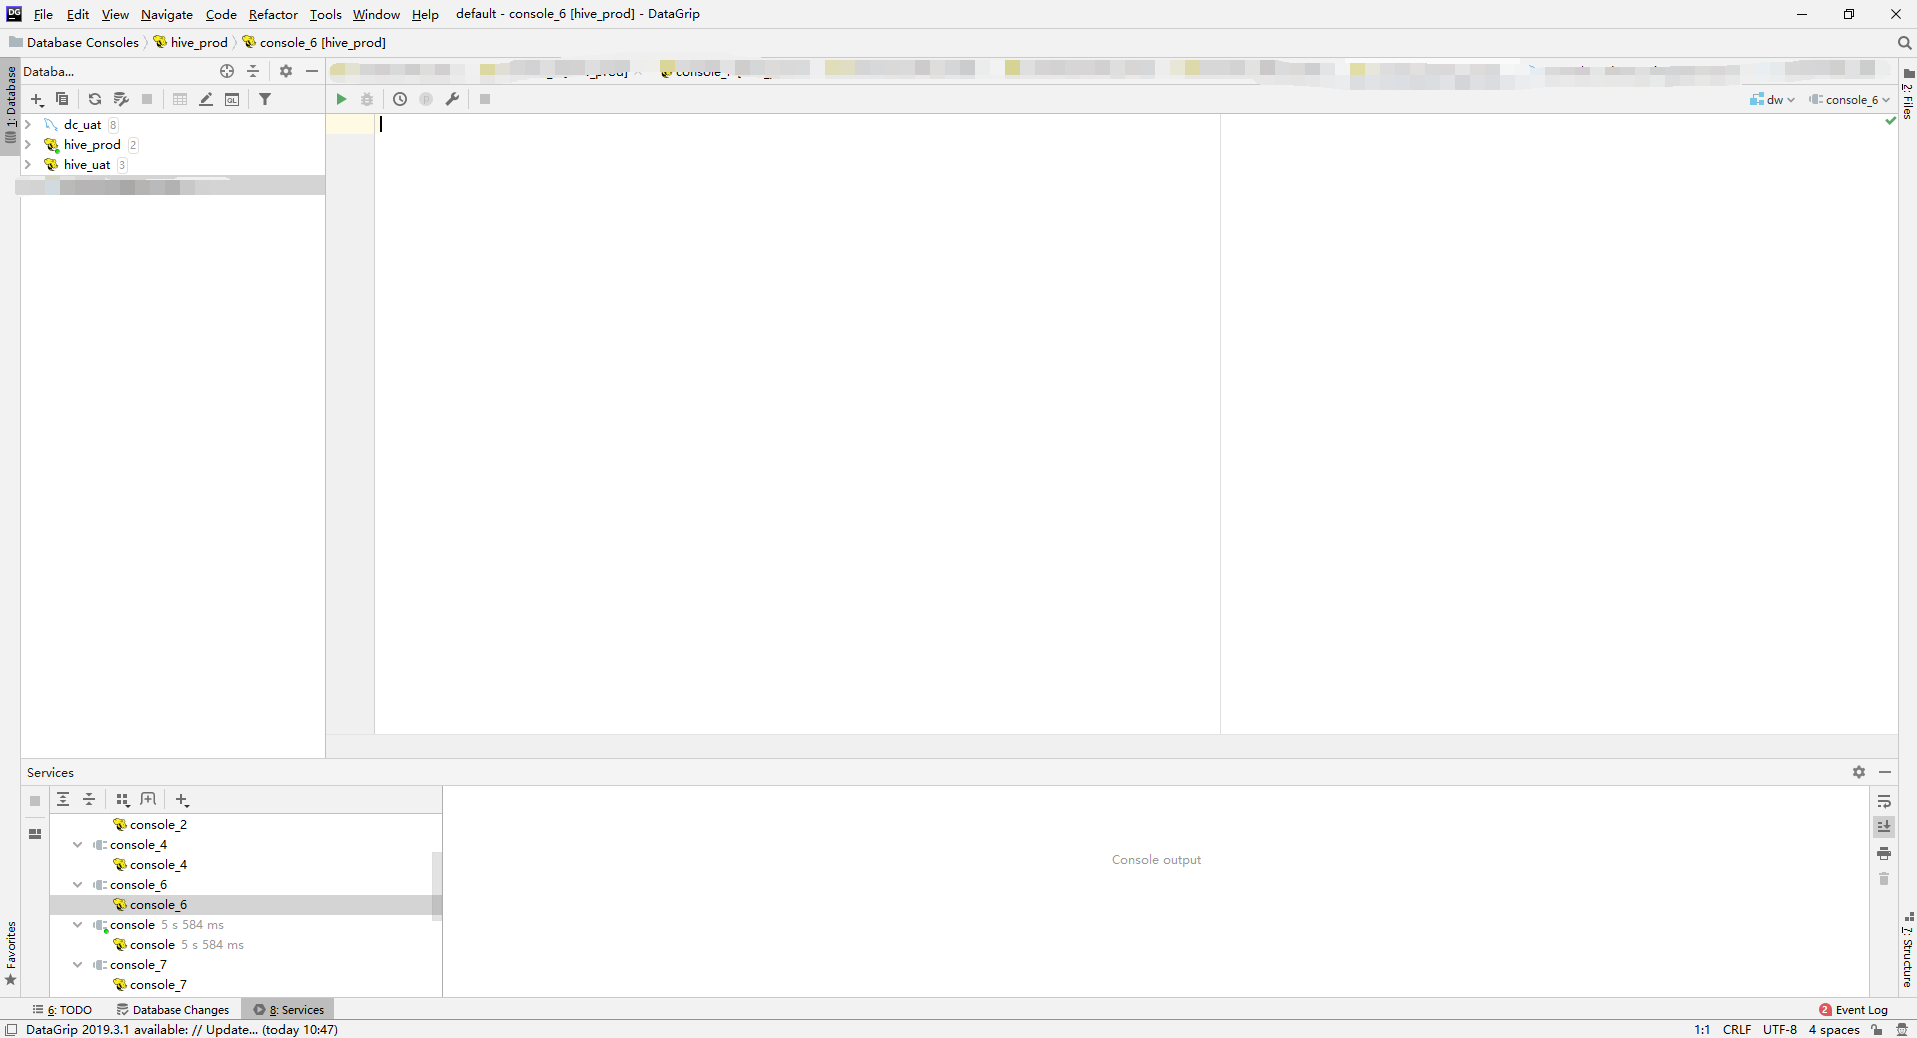Viewport: 1917px width, 1038px height.
Task: Select console_2 in Services tree
Action: [x=150, y=825]
